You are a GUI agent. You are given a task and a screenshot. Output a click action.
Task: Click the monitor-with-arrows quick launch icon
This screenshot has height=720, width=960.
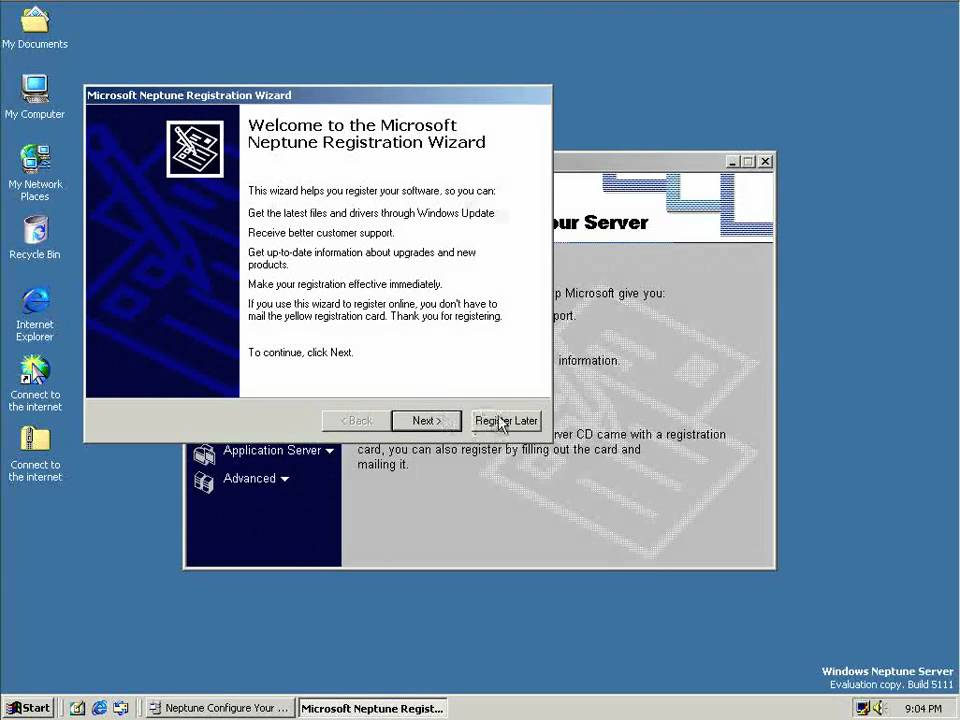tap(121, 708)
